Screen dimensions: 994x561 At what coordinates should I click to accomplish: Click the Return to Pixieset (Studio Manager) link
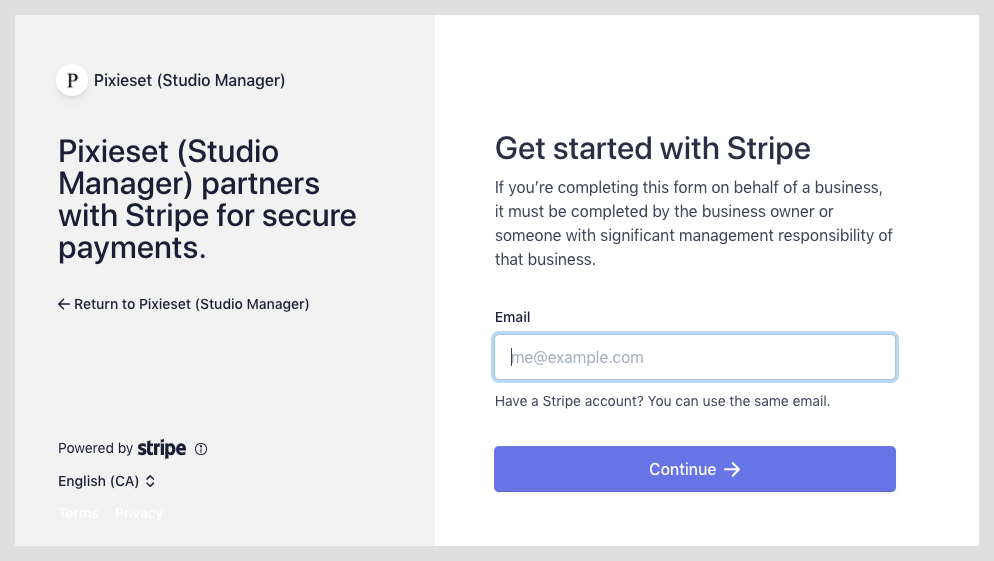pos(184,304)
